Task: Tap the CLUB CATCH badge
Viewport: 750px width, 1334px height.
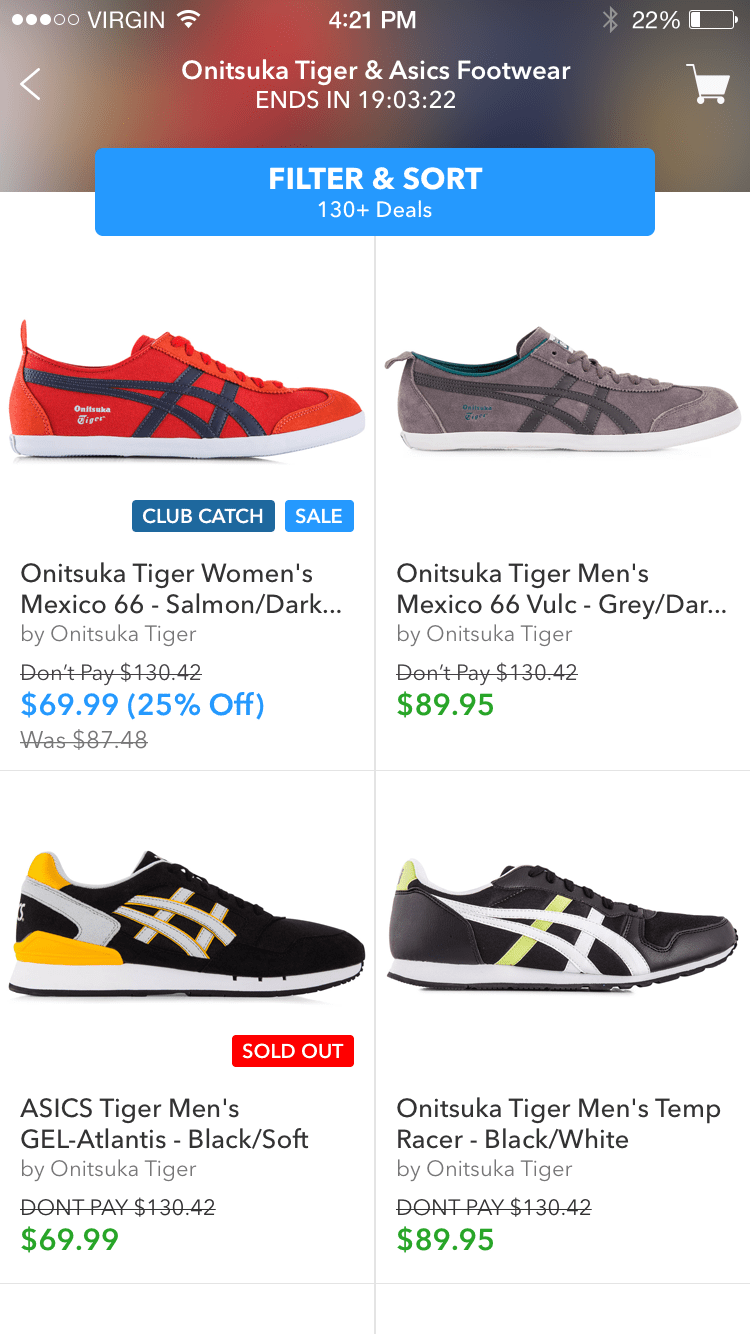Action: [x=203, y=516]
